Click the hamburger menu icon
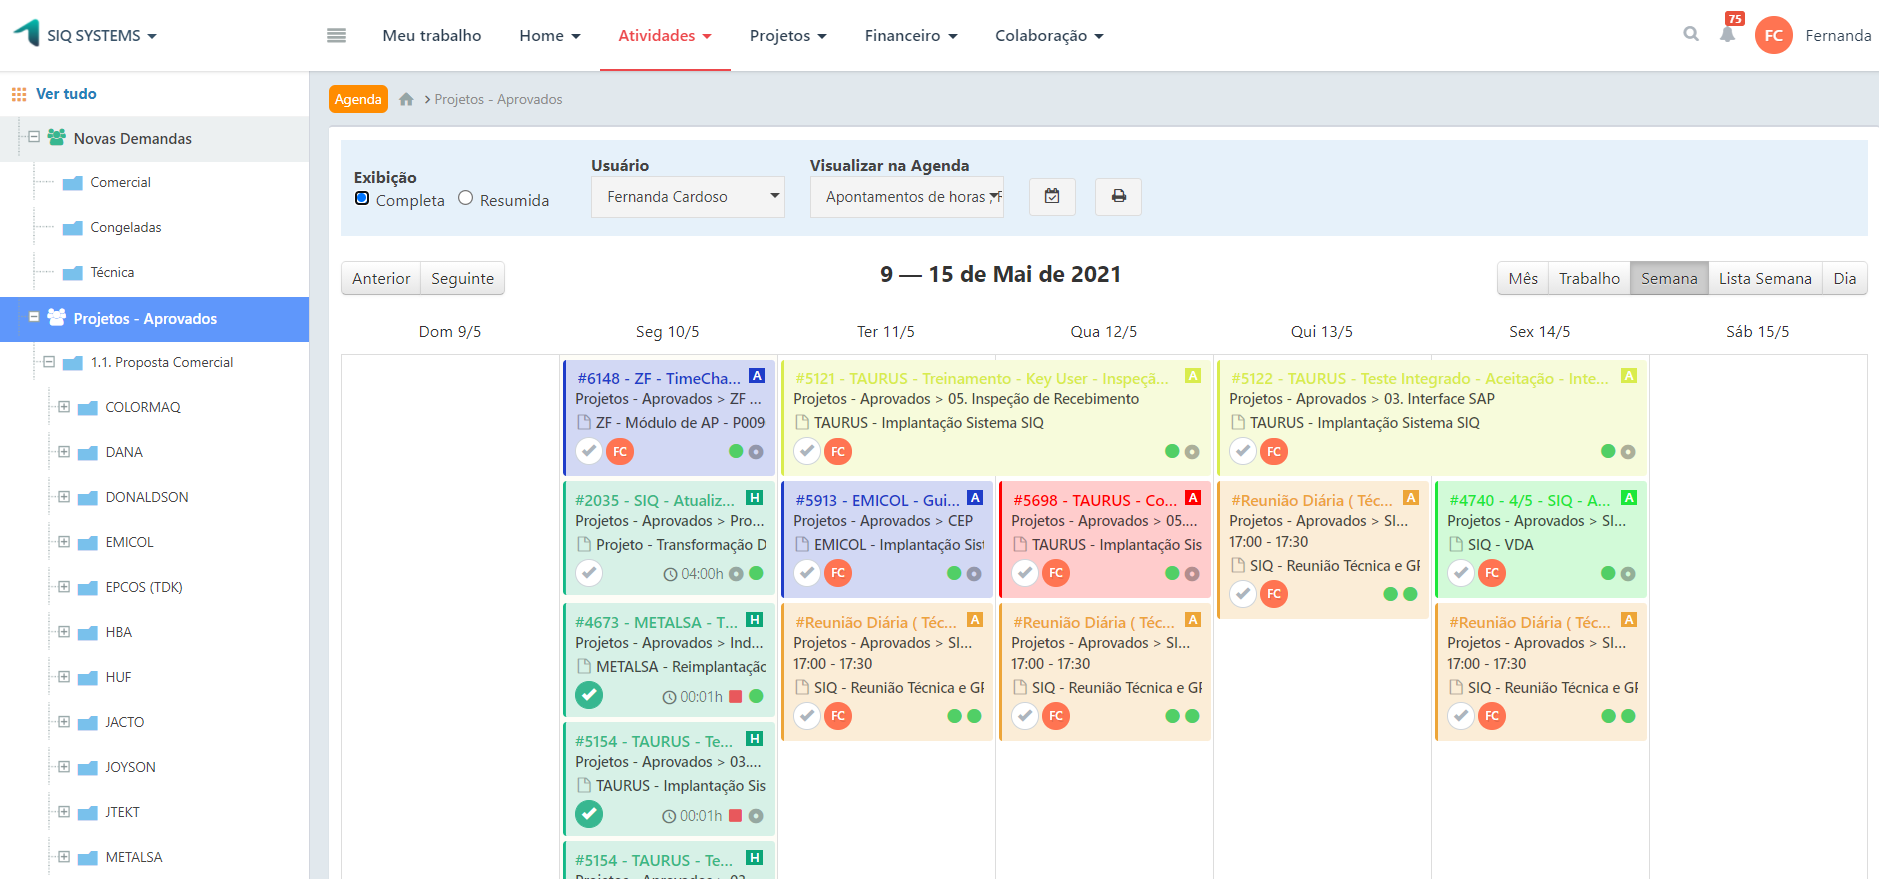Viewport: 1879px width, 879px height. 336,36
